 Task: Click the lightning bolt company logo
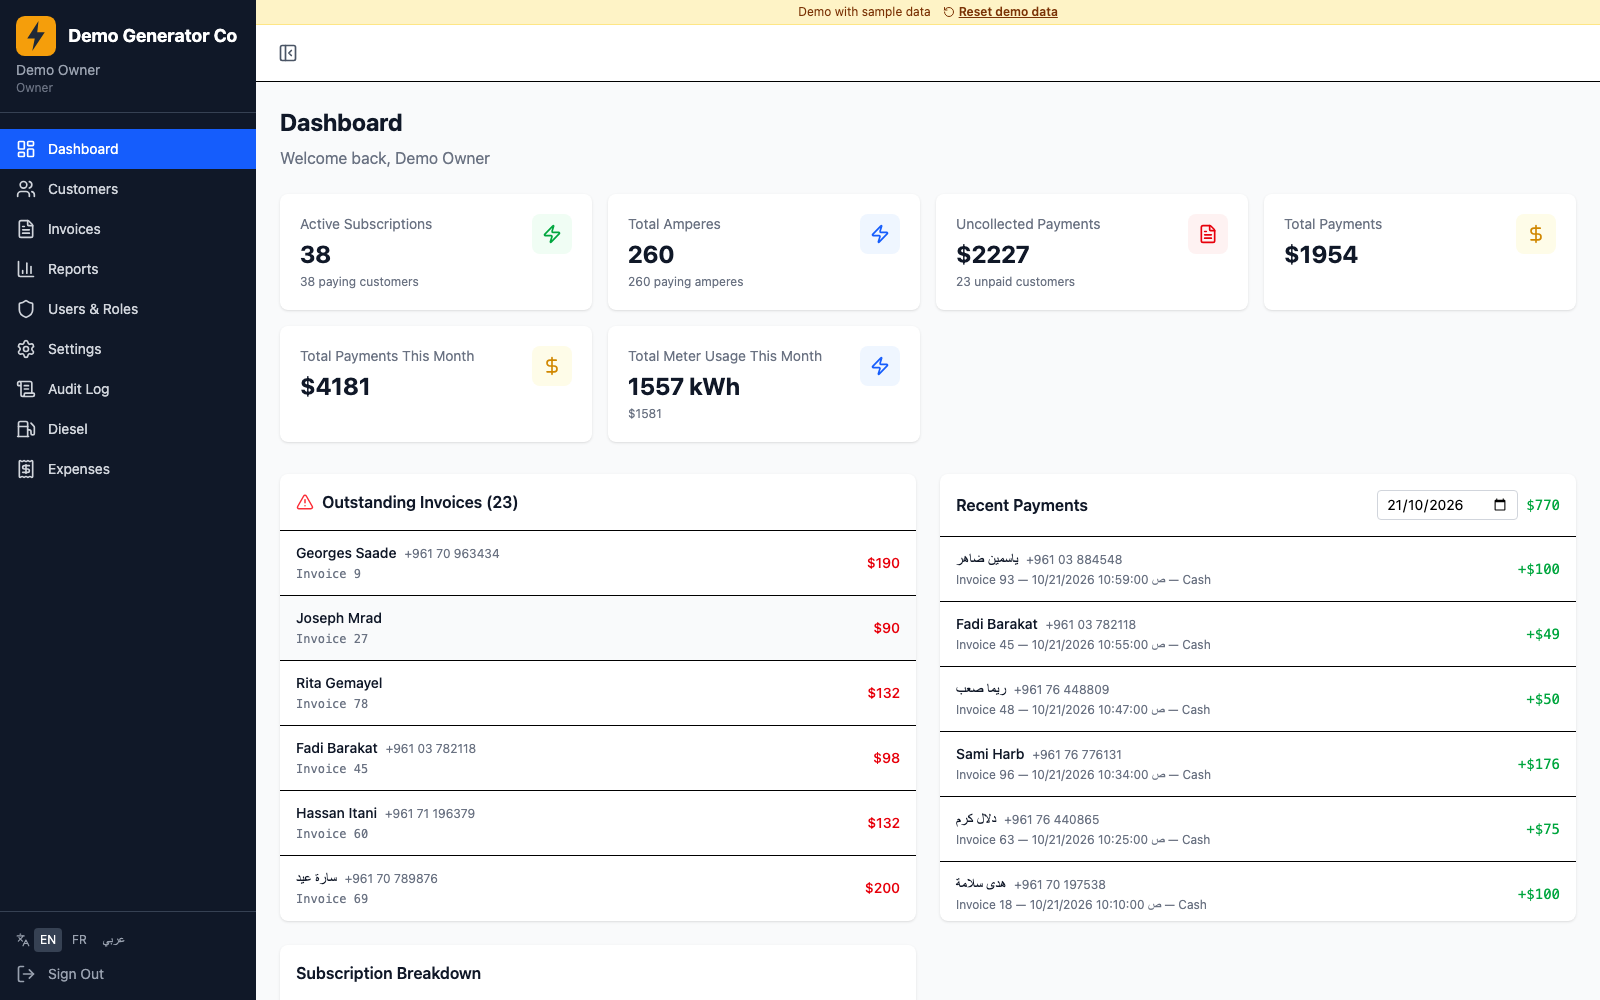36,36
